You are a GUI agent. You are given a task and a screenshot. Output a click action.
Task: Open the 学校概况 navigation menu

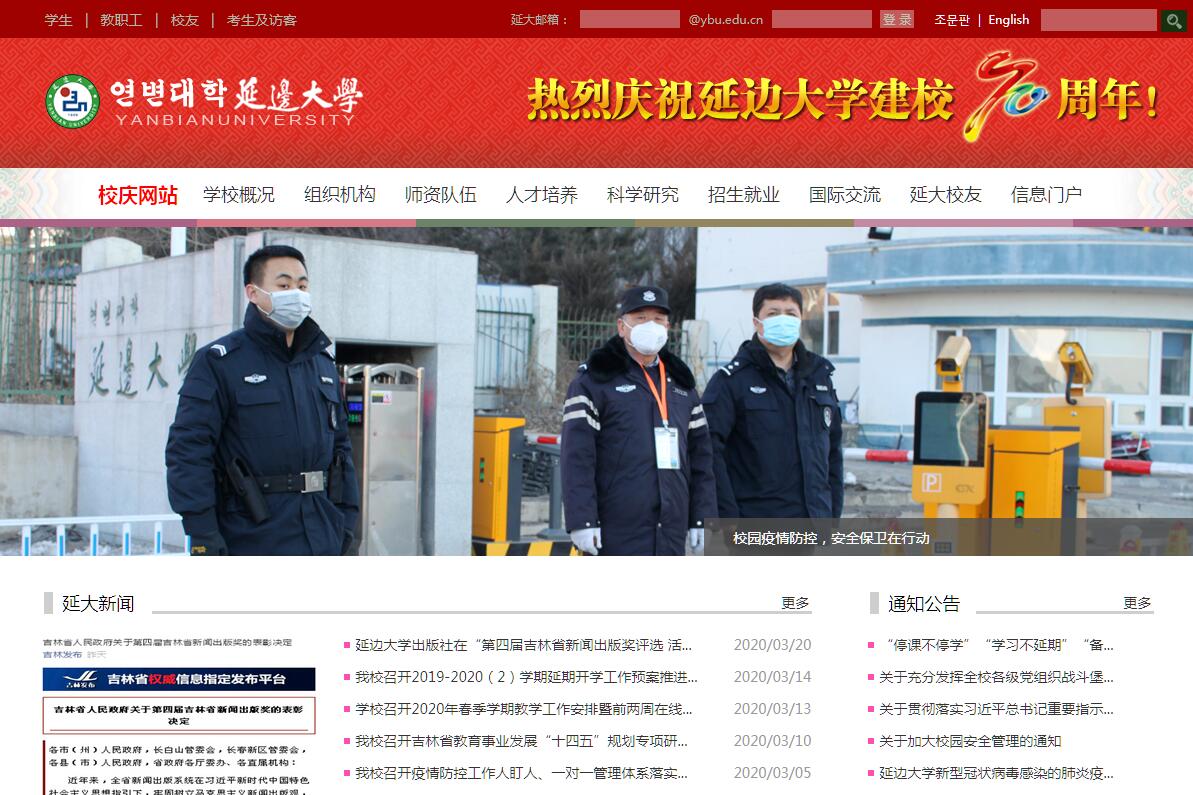(x=239, y=195)
